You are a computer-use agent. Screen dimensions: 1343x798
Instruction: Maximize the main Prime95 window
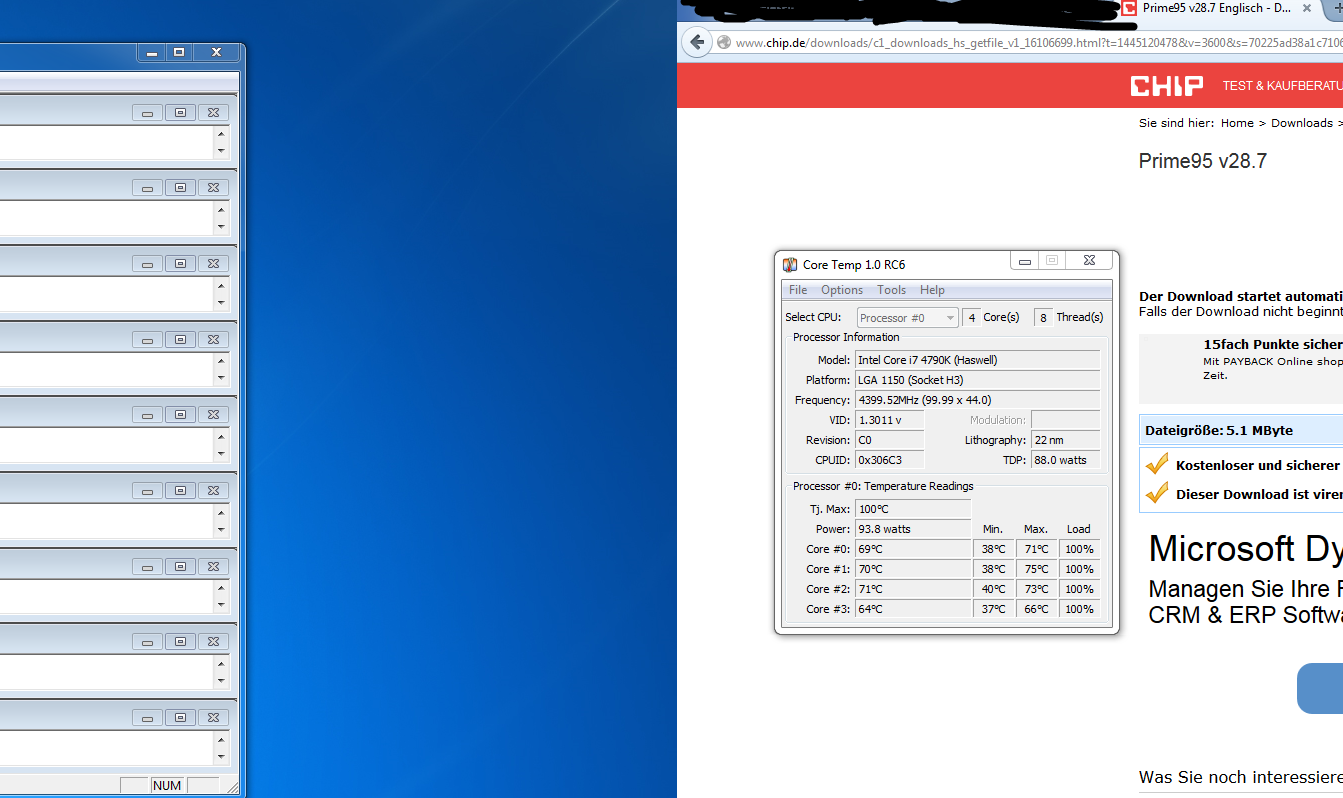(179, 52)
